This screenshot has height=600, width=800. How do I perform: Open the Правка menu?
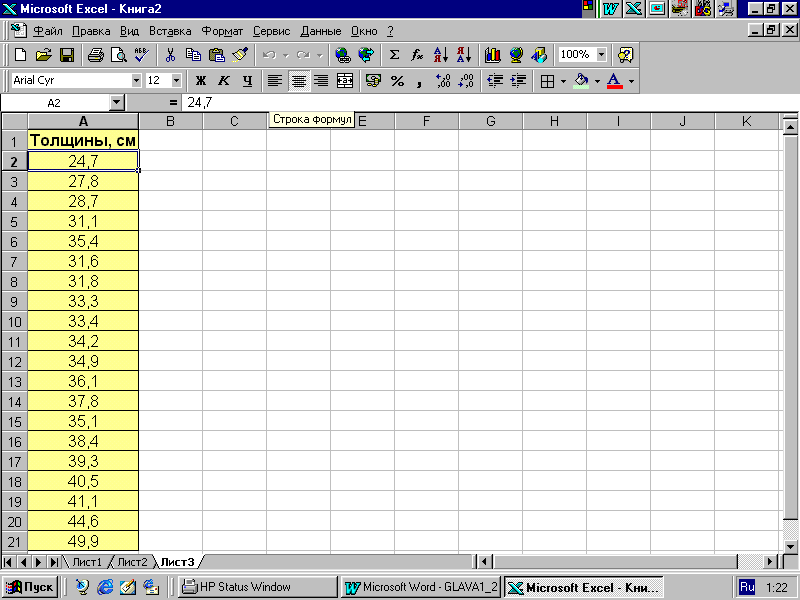[91, 31]
